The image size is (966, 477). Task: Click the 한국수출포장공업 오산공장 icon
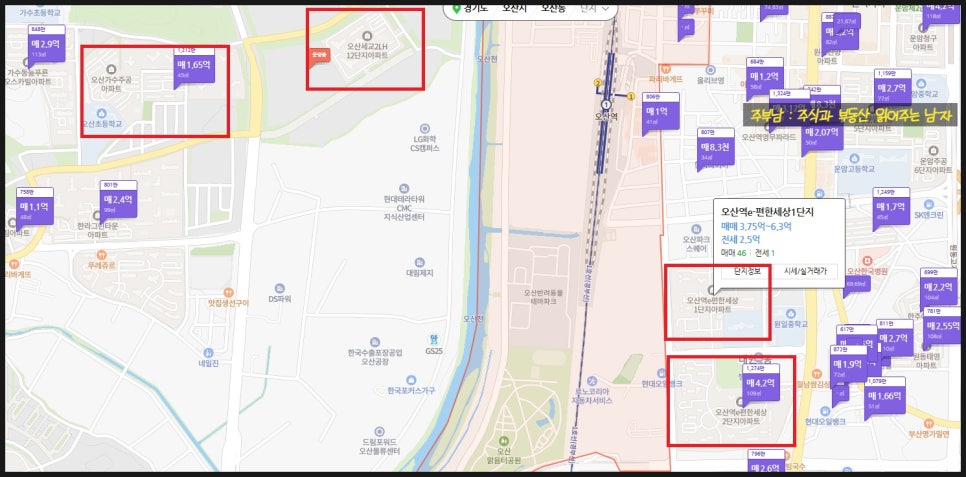(x=375, y=342)
